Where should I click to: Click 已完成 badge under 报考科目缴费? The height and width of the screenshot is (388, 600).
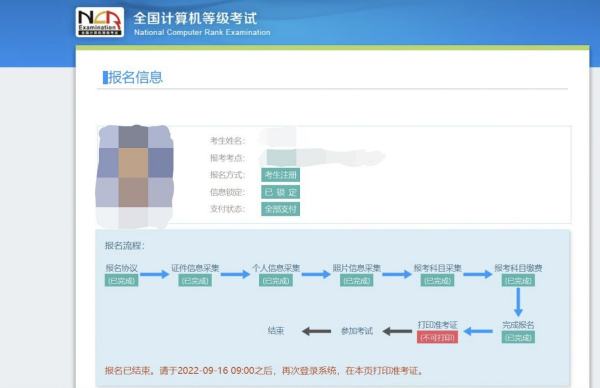coord(518,280)
